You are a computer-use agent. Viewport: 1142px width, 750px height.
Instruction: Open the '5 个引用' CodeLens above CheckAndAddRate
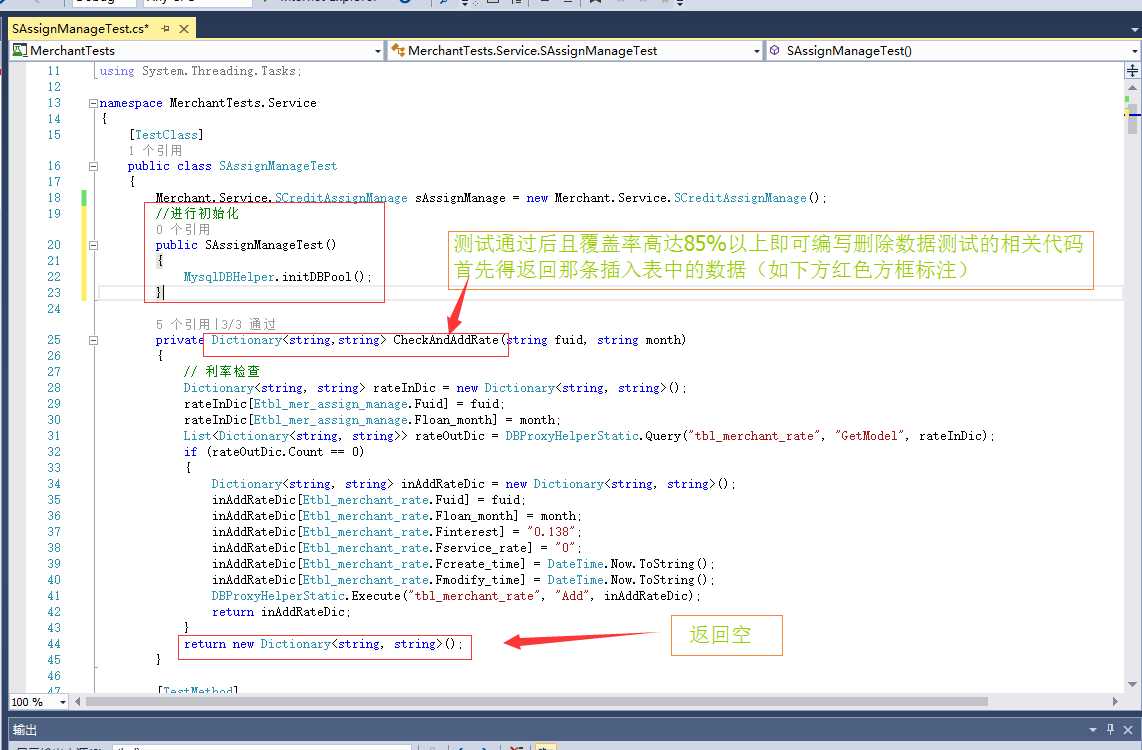pos(183,324)
